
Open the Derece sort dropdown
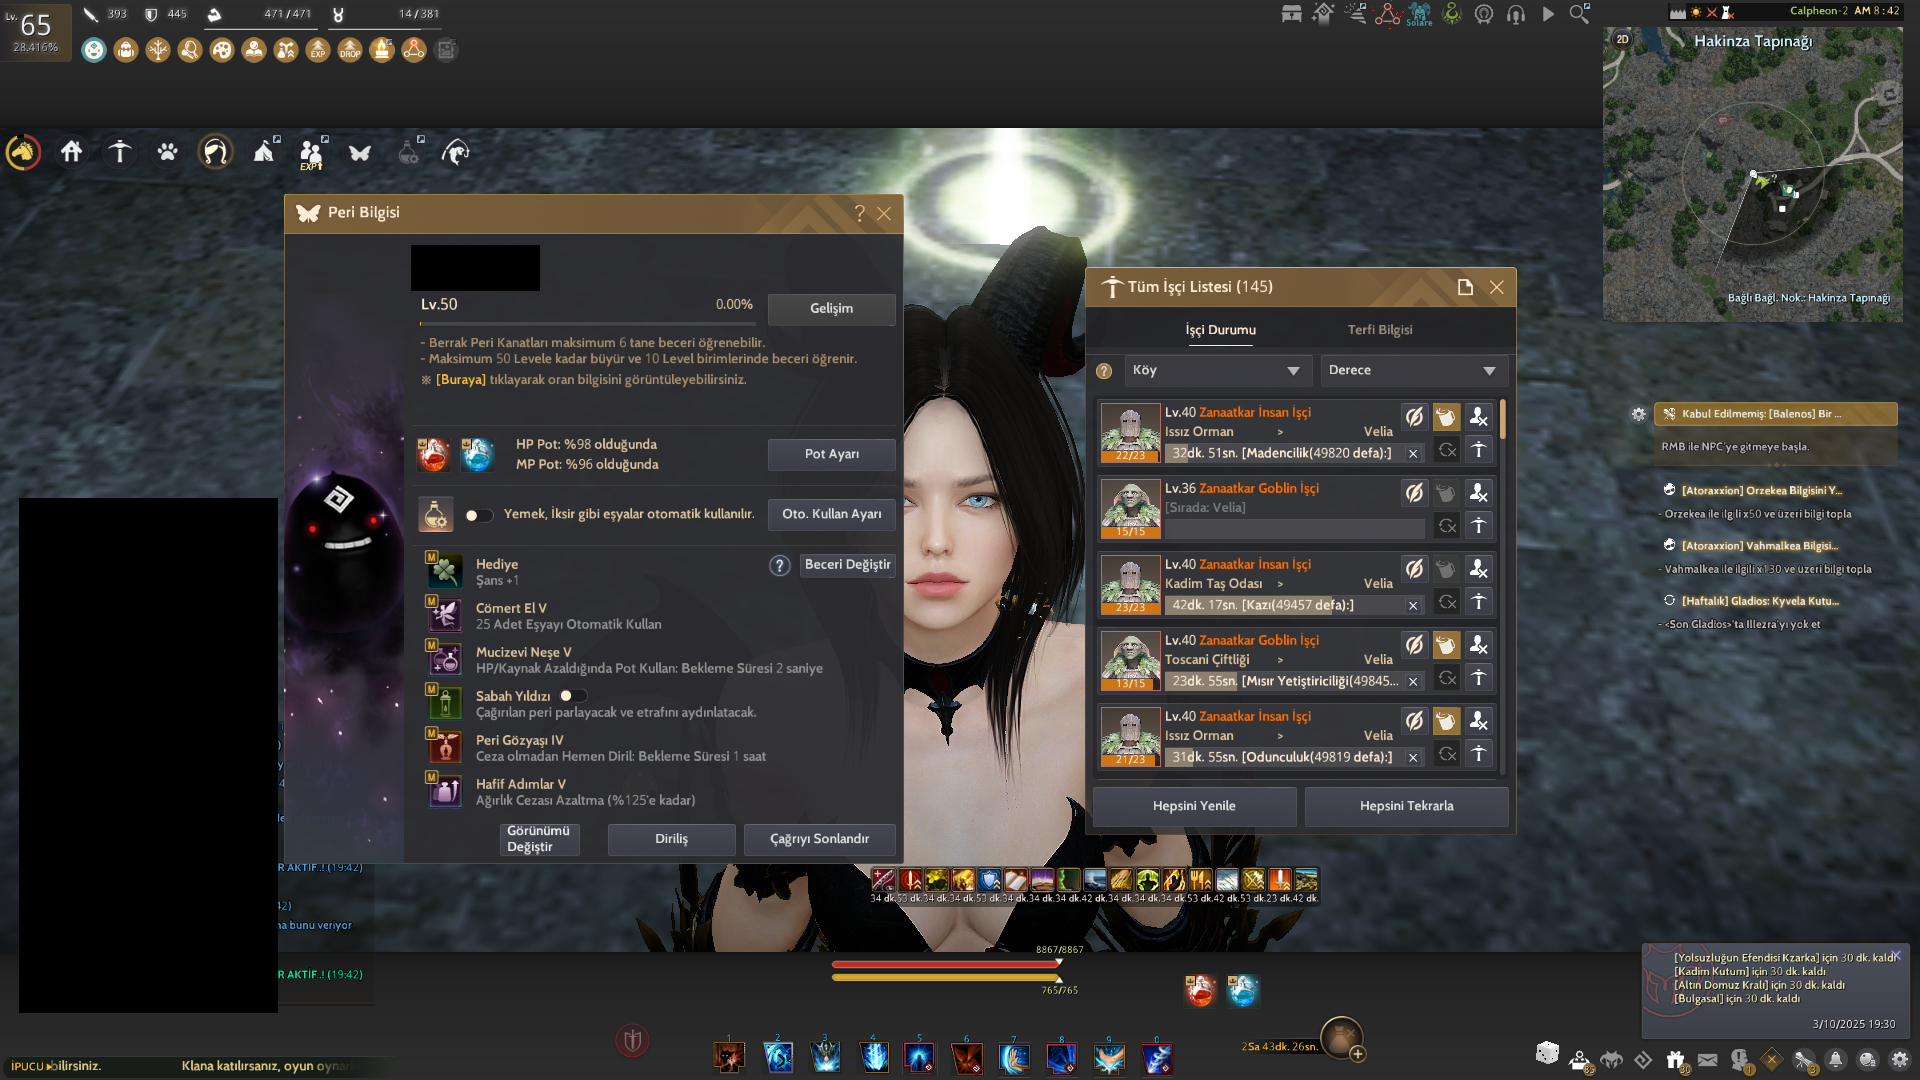pyautogui.click(x=1412, y=371)
